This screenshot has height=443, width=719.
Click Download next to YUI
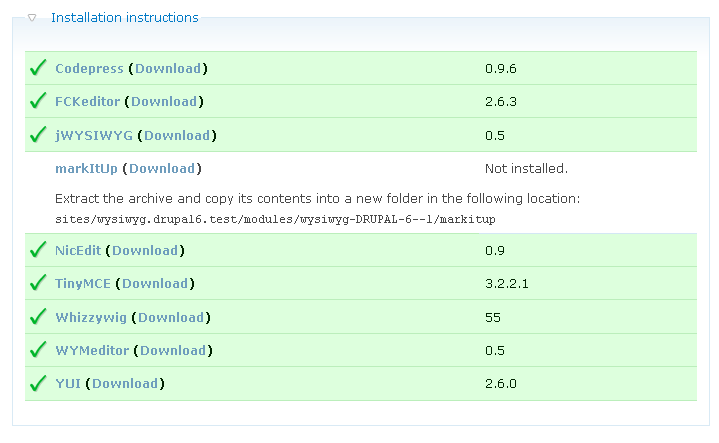125,383
